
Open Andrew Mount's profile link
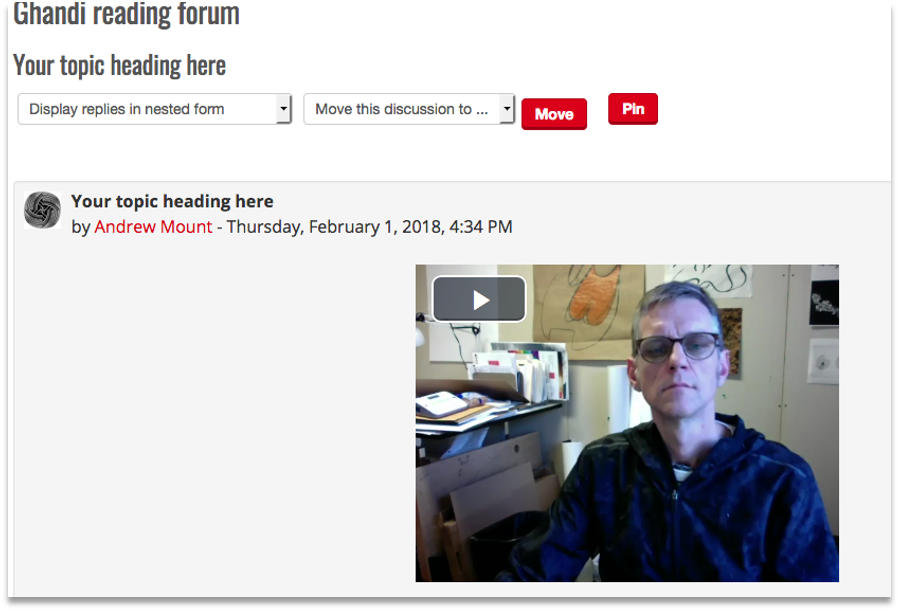[x=153, y=227]
